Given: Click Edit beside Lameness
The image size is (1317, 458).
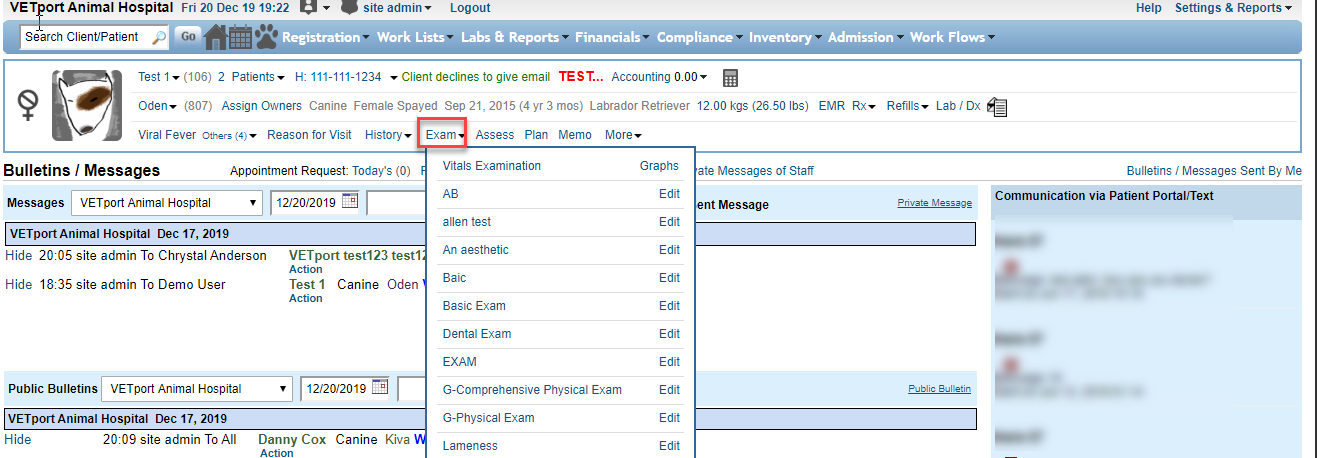Looking at the screenshot, I should tap(669, 446).
